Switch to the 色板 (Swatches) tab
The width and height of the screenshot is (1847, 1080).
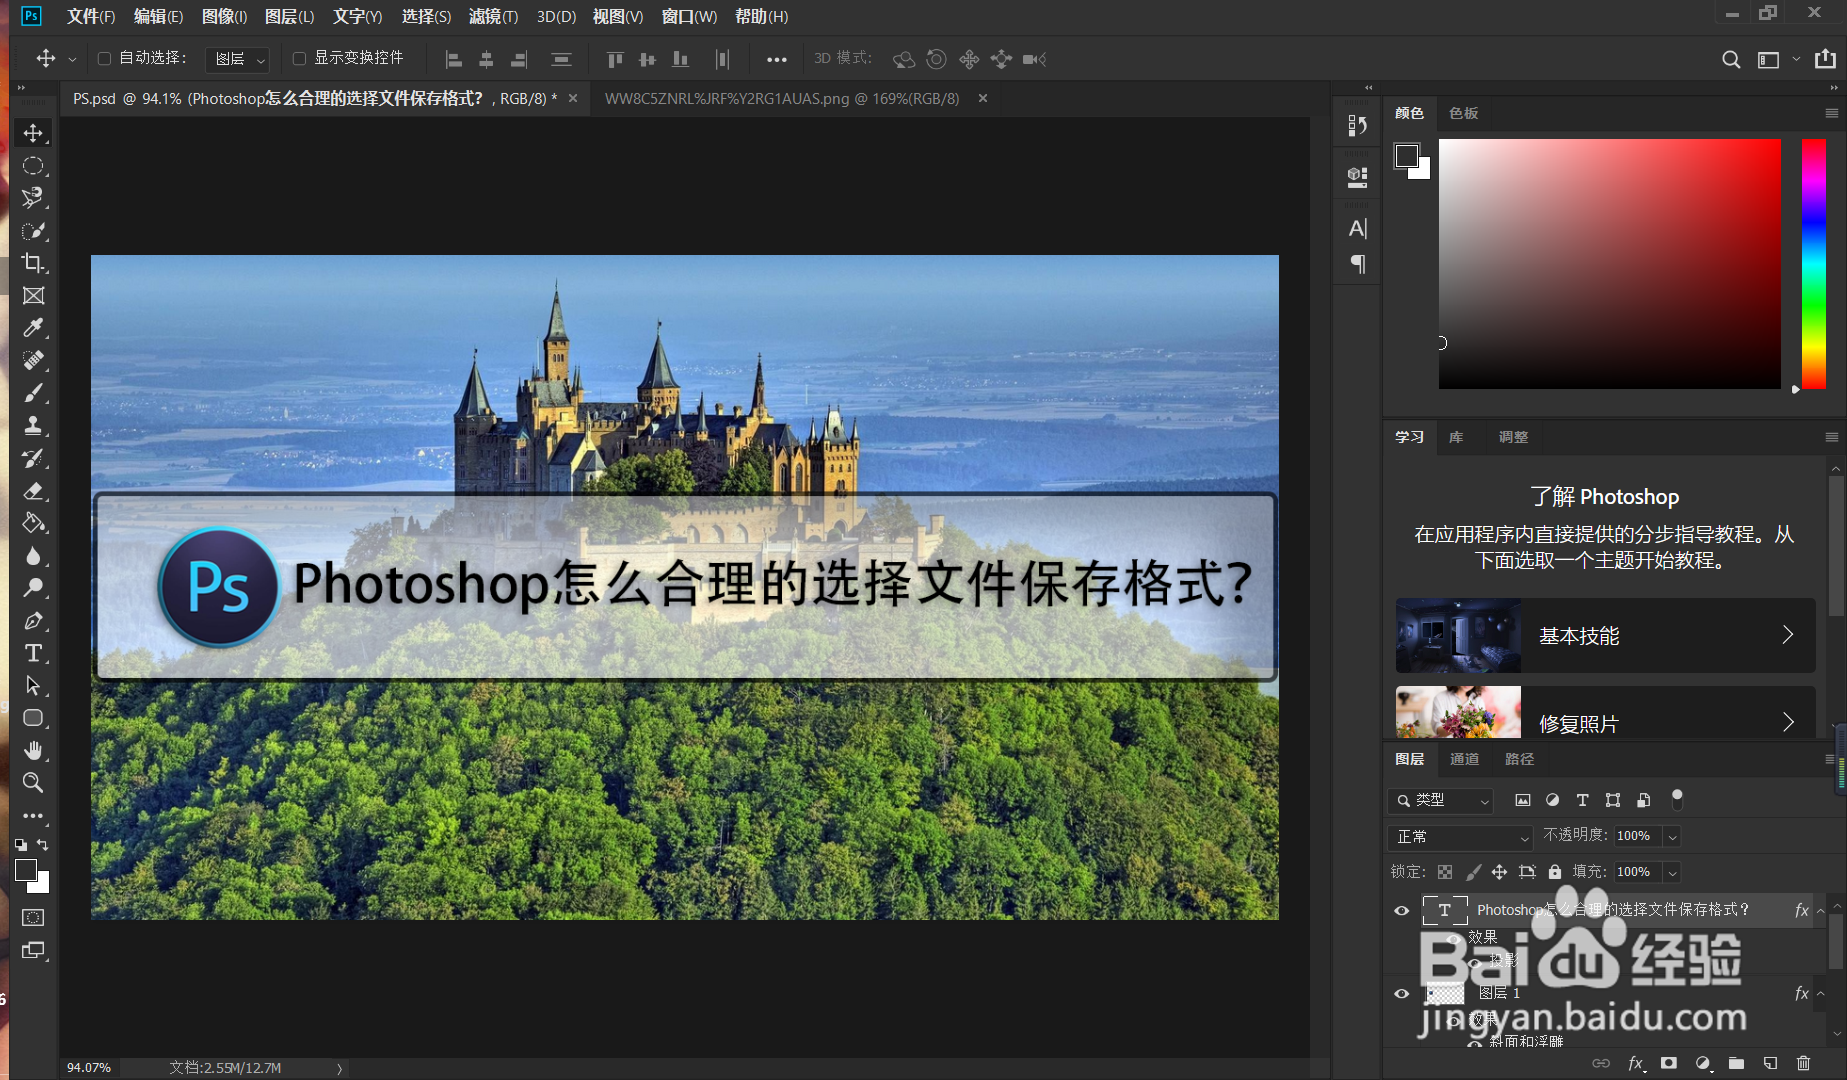coord(1463,113)
